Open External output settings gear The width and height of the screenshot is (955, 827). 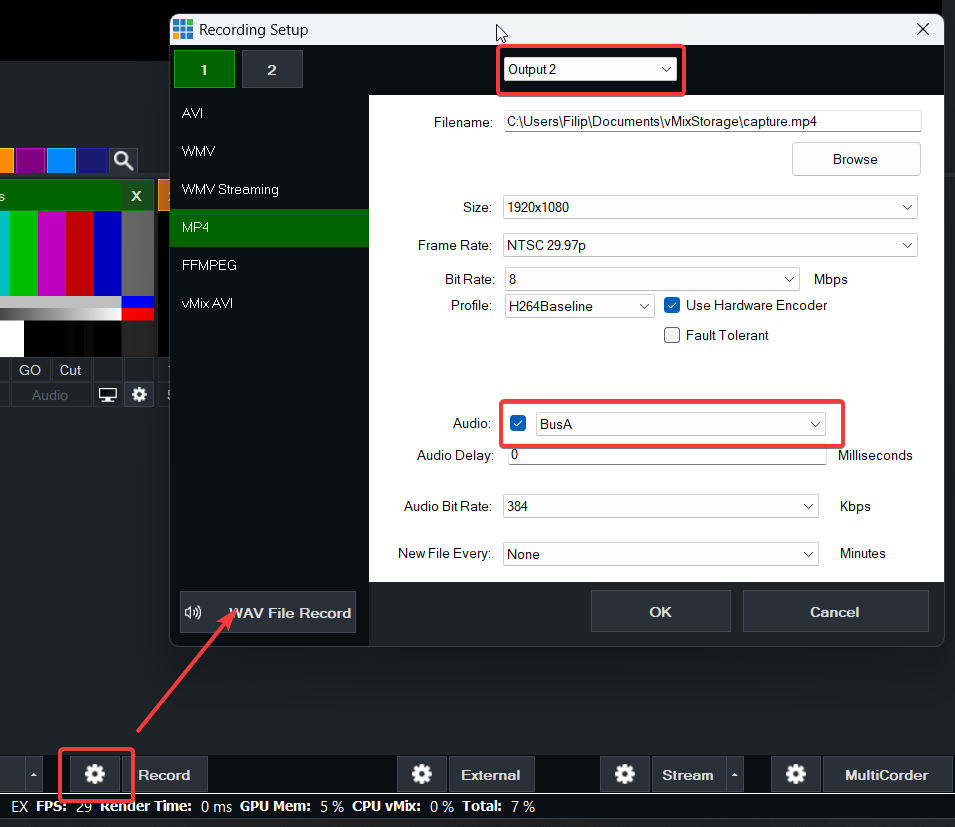click(x=421, y=775)
